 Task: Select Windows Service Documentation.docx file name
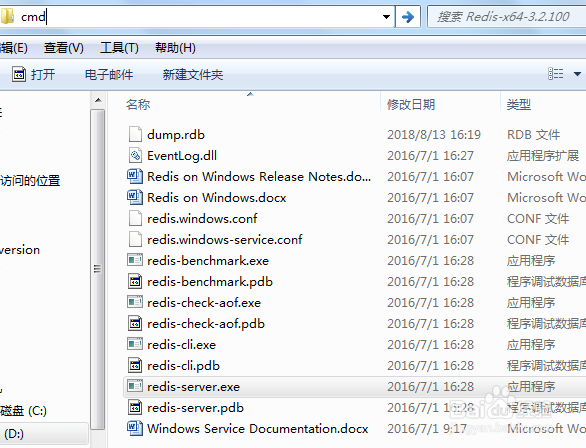point(257,428)
